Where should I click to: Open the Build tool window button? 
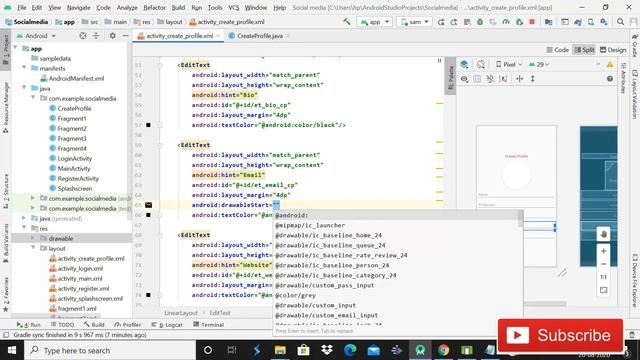coord(94,324)
